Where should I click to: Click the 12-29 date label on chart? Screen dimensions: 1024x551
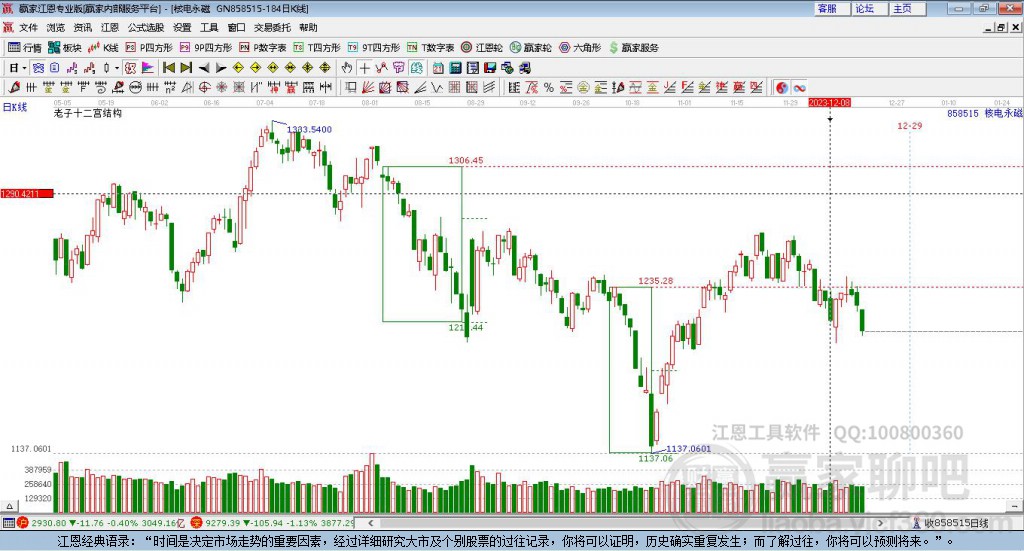point(910,126)
